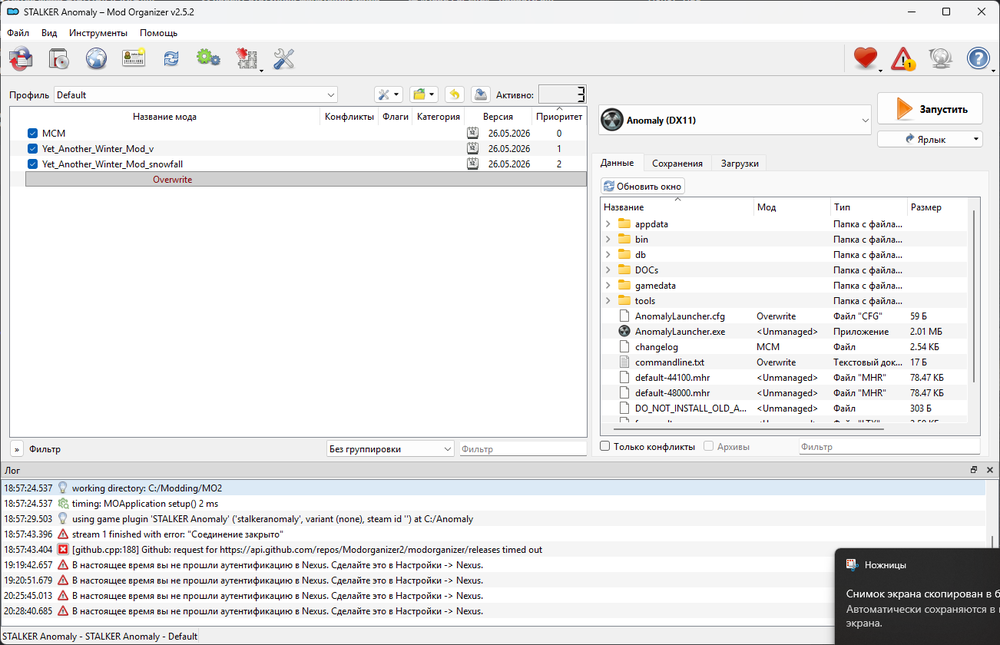Click the data tree vertical scrollbar
This screenshot has height=645, width=1000.
click(974, 297)
